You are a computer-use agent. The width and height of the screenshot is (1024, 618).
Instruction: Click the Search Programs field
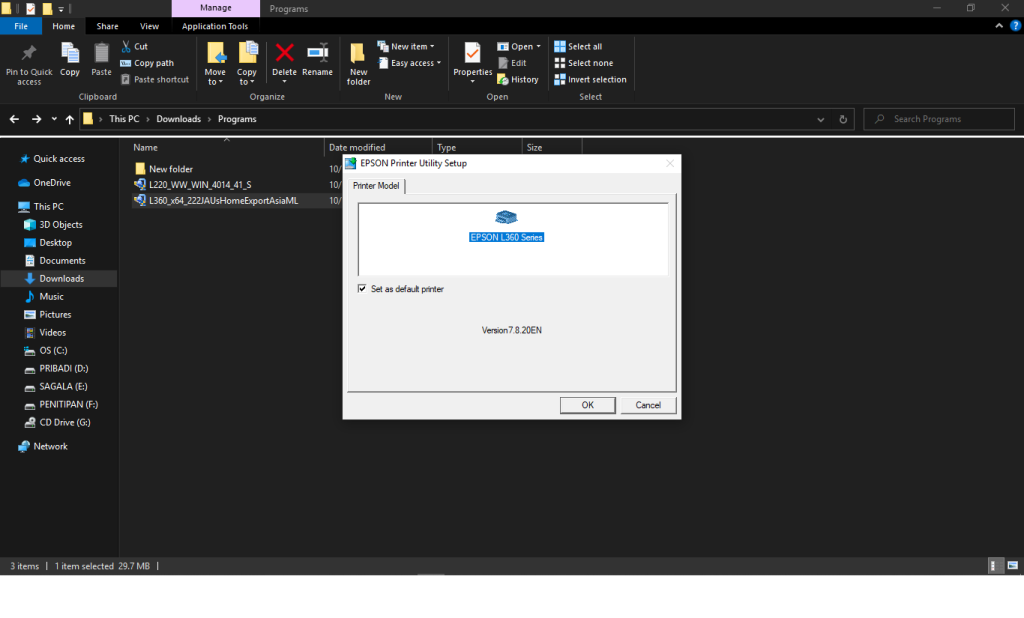939,119
